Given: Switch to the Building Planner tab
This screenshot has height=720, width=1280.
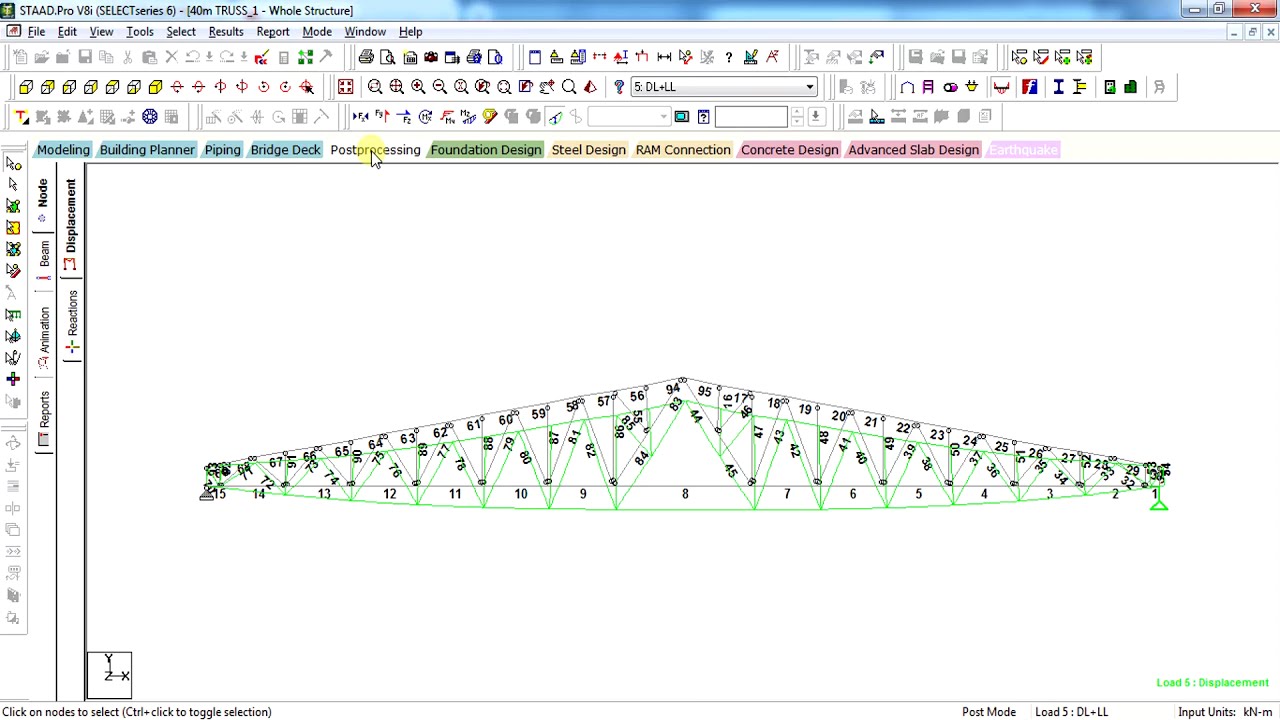Looking at the screenshot, I should pos(147,150).
